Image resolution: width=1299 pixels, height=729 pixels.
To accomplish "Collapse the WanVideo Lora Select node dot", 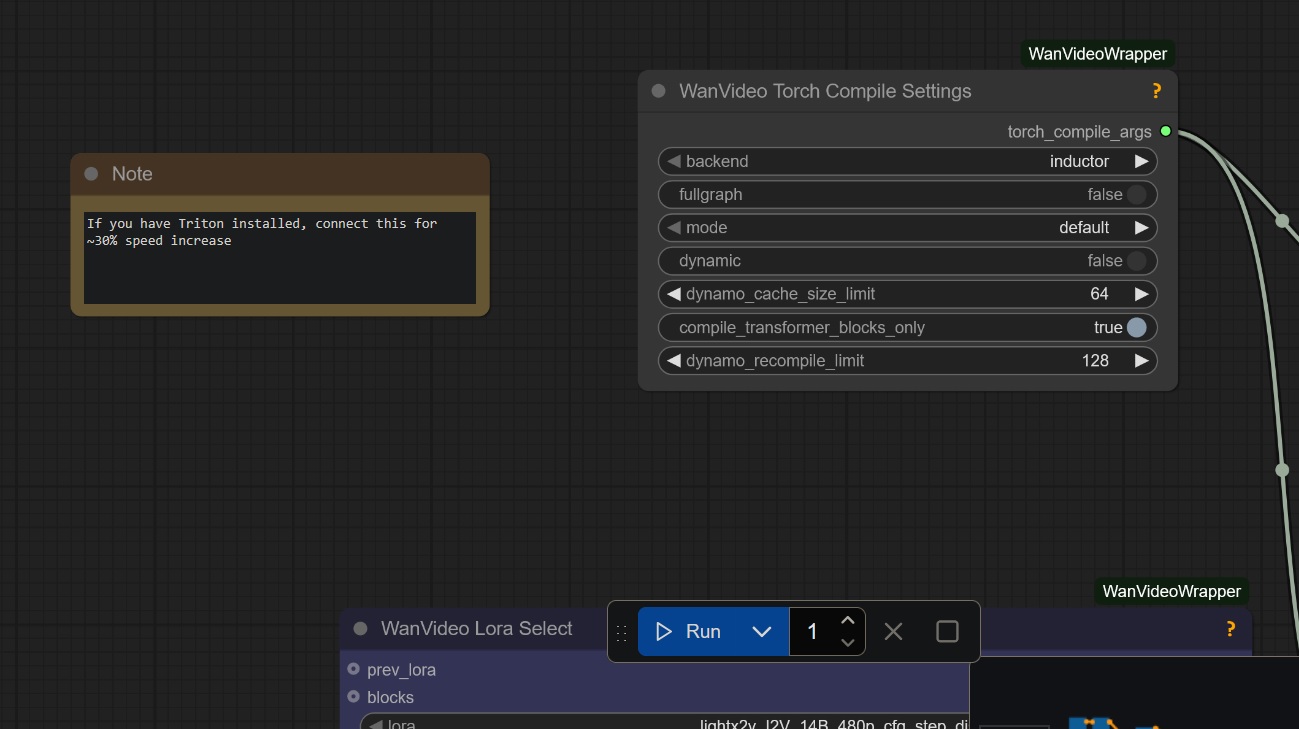I will 360,629.
